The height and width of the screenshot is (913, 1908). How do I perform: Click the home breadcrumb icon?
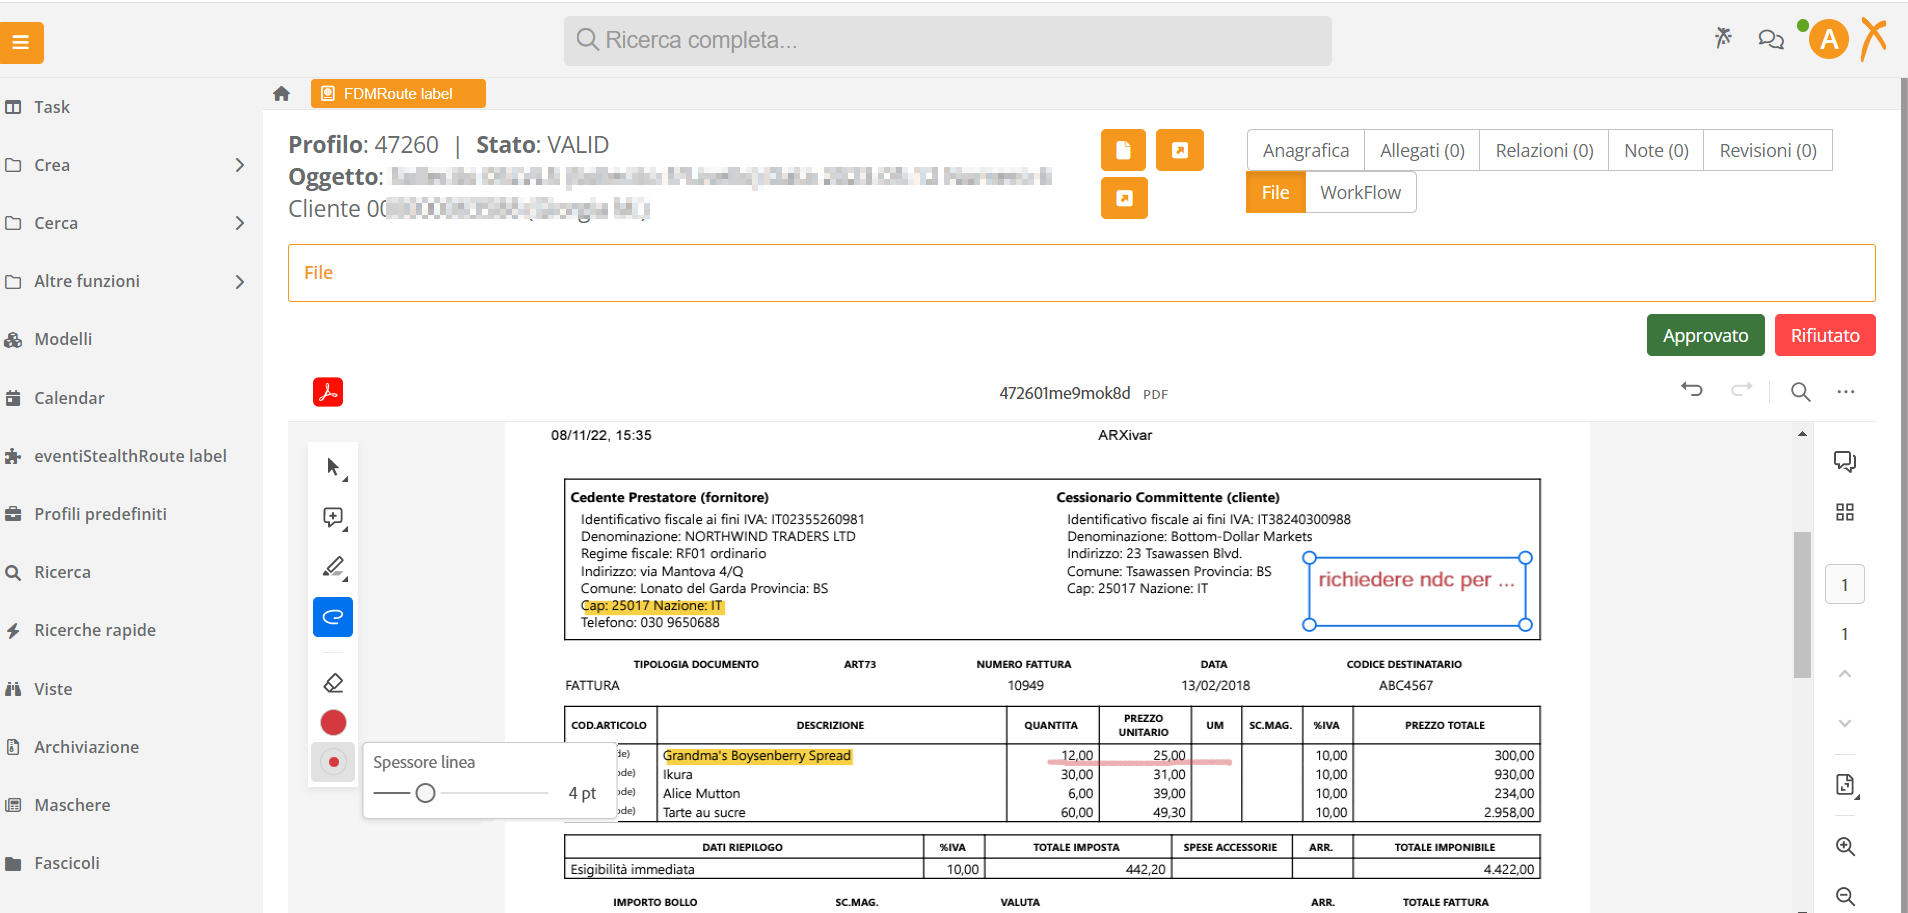(x=281, y=94)
